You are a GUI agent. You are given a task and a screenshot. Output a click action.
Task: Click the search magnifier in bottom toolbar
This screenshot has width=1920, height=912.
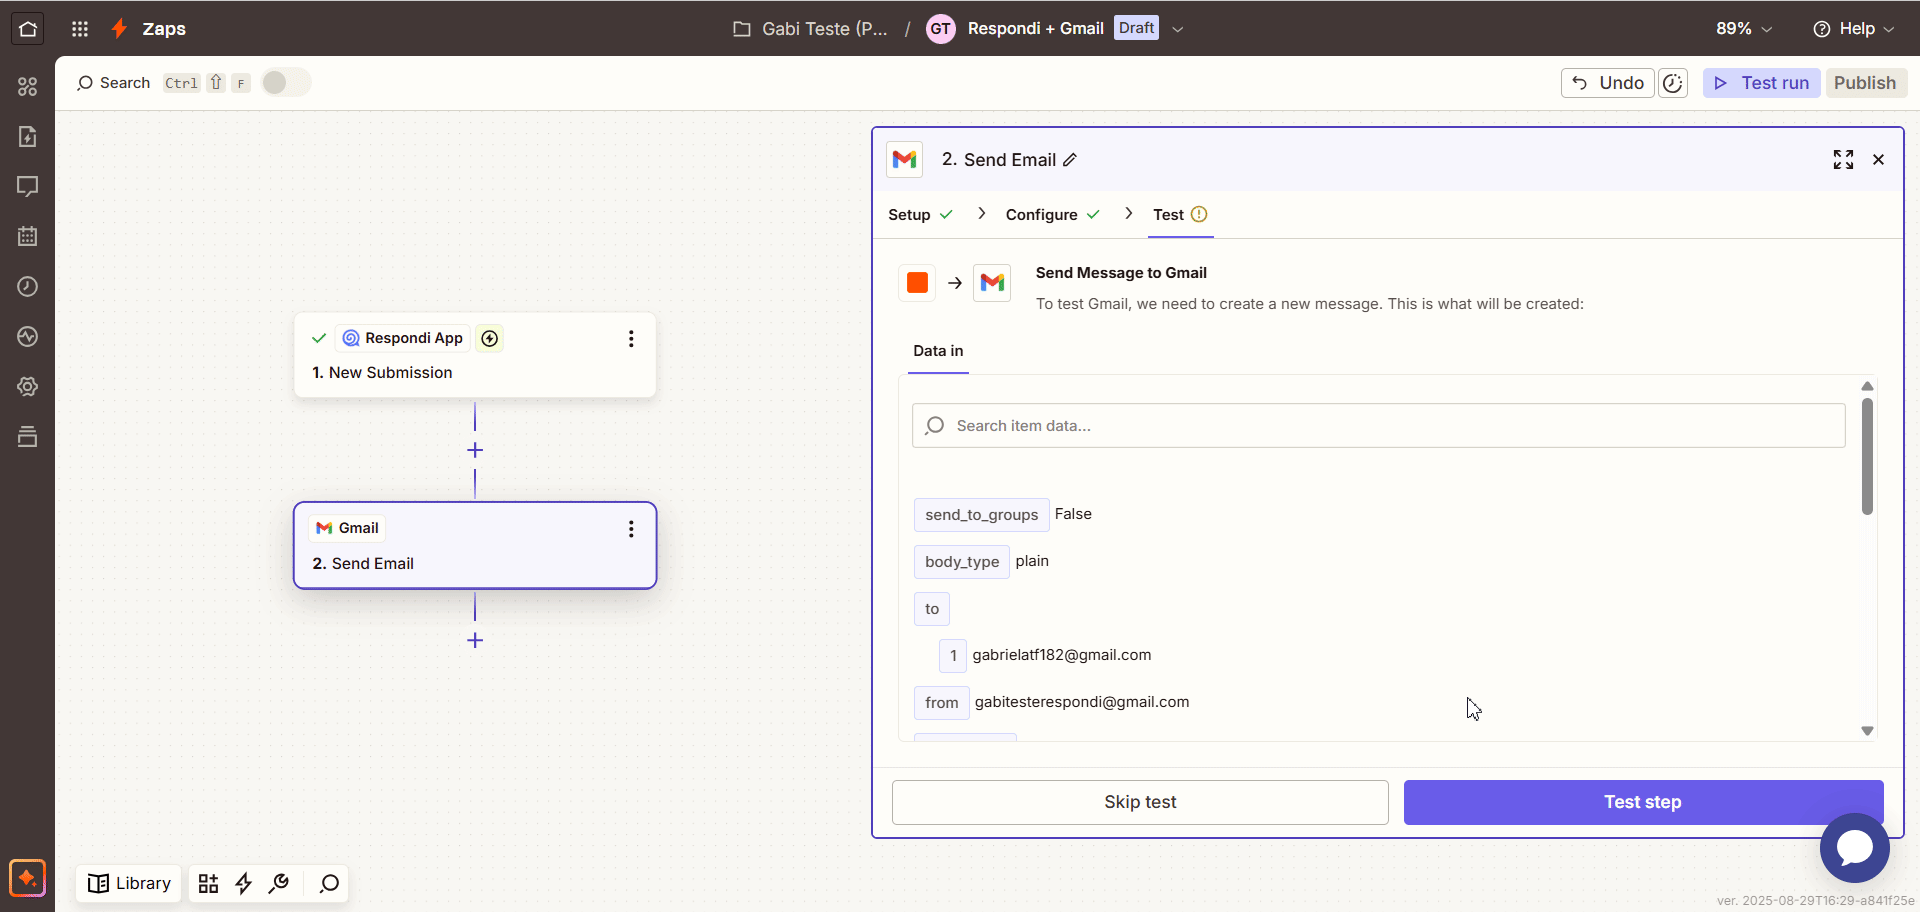(329, 884)
